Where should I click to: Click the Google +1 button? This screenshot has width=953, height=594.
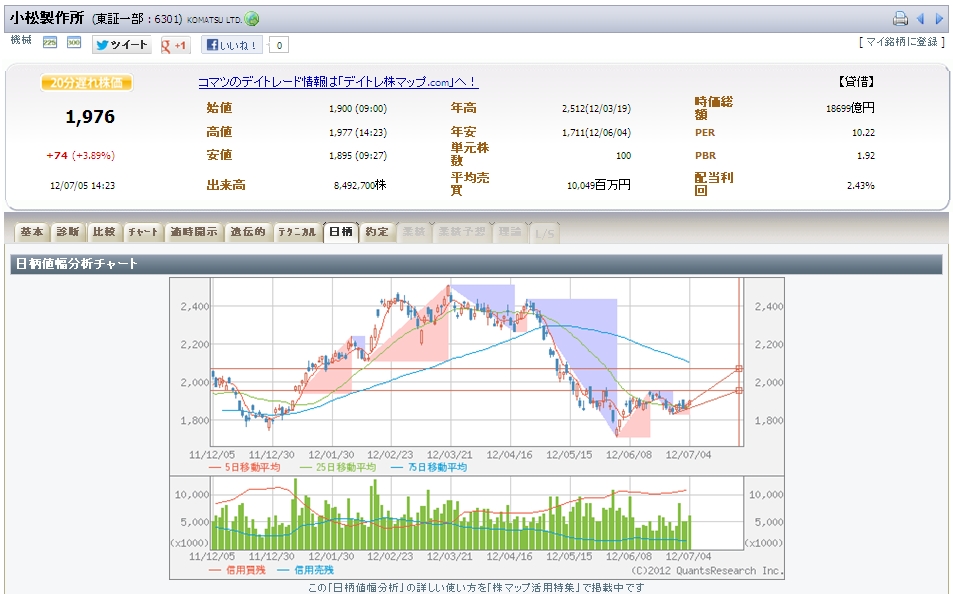[x=175, y=45]
